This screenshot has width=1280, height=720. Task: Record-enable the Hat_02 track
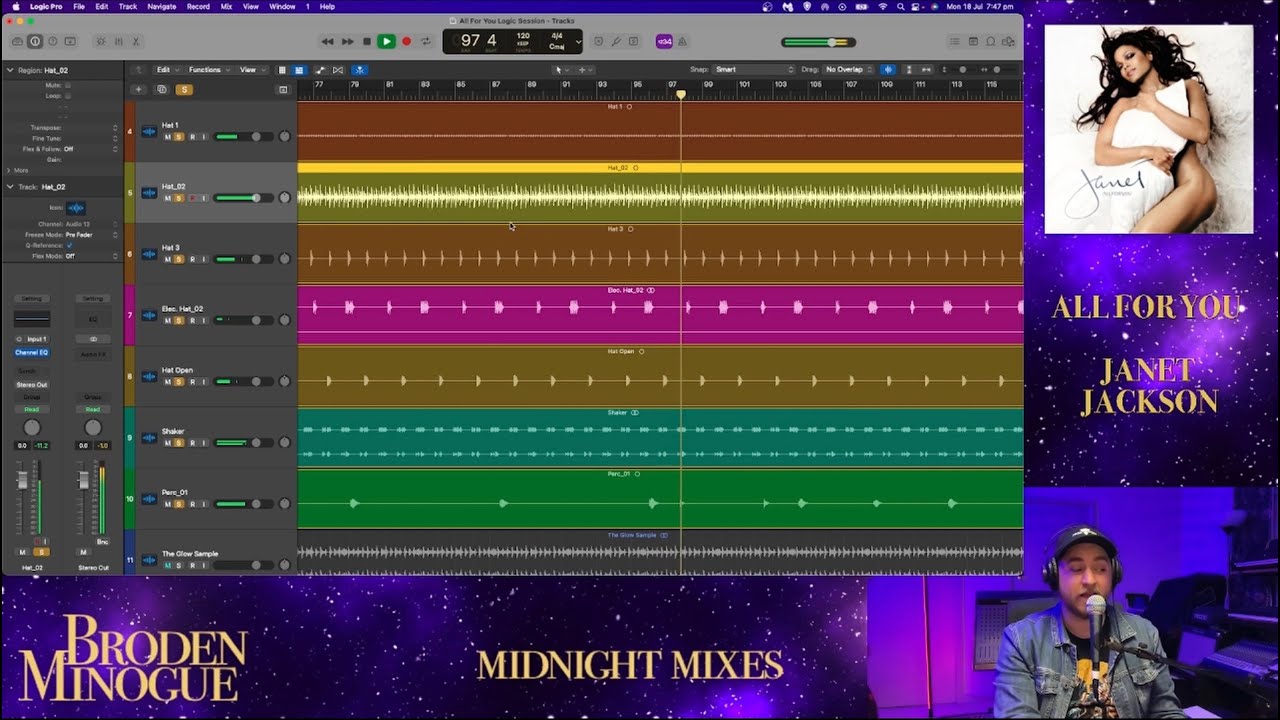click(x=191, y=198)
